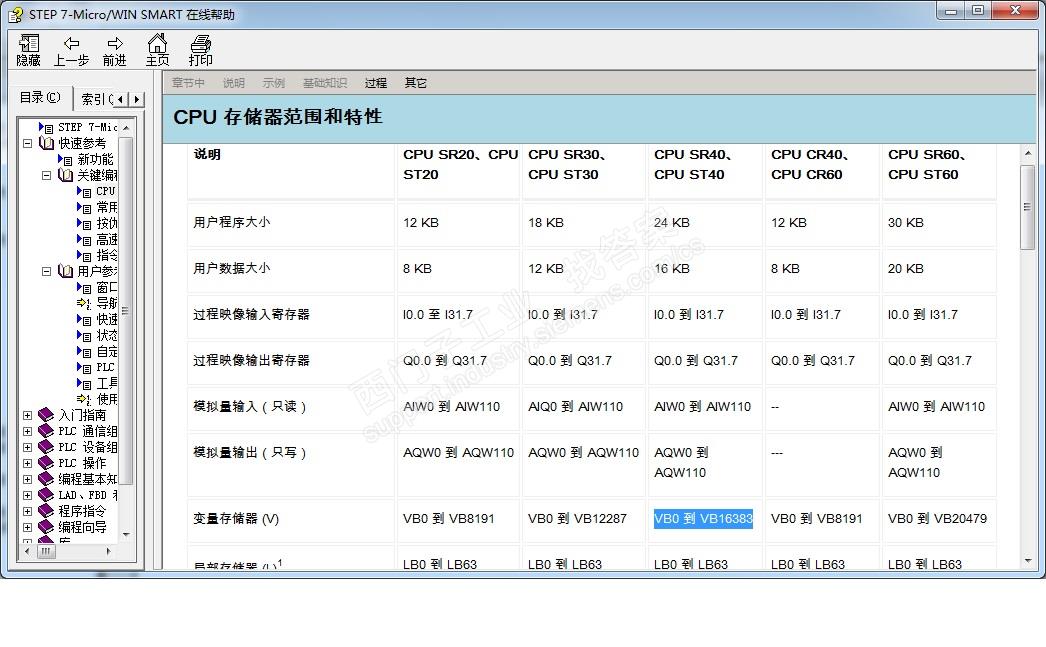
Task: Open the 其它 link in topic bar
Action: (416, 83)
